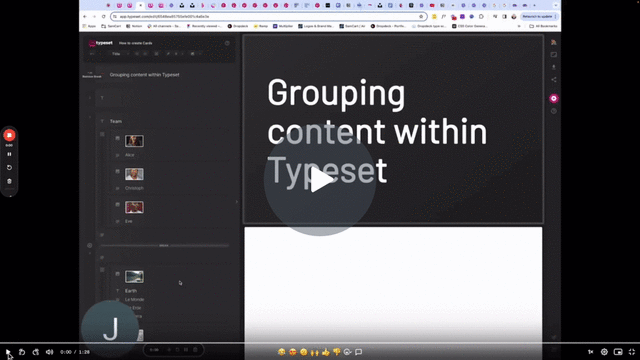640x360 pixels.
Task: Click the layout icon in the right sidebar
Action: 553,55
